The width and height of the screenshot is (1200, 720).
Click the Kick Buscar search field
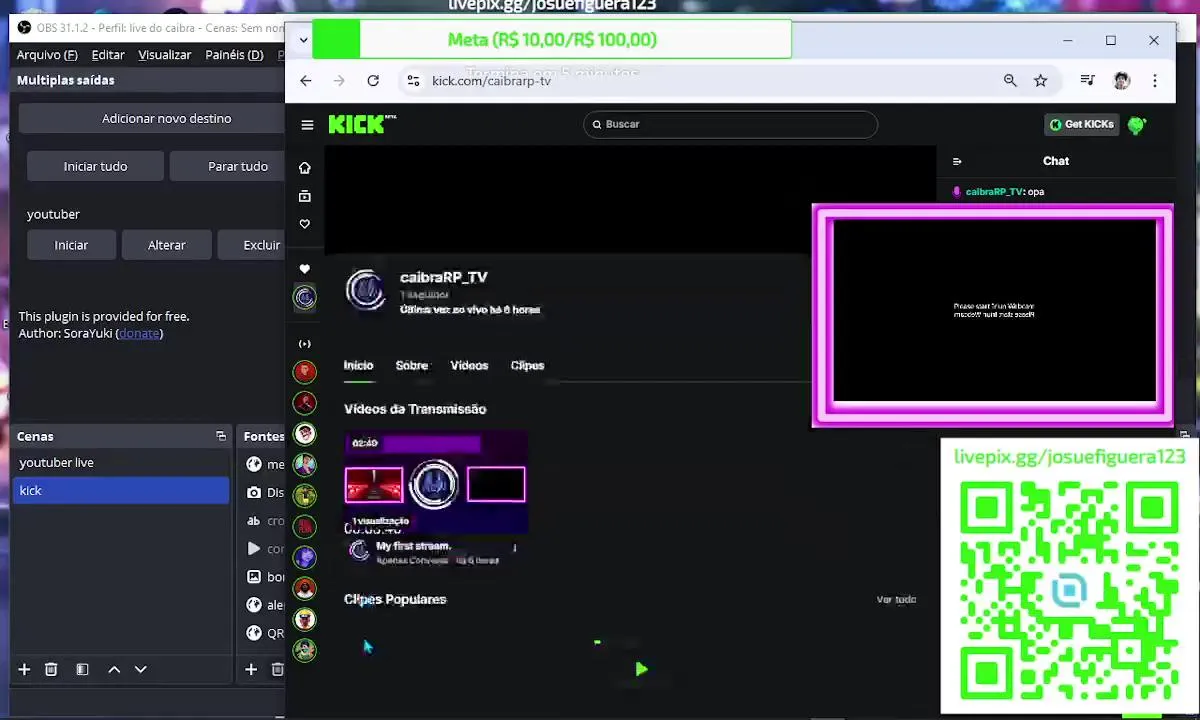(731, 125)
